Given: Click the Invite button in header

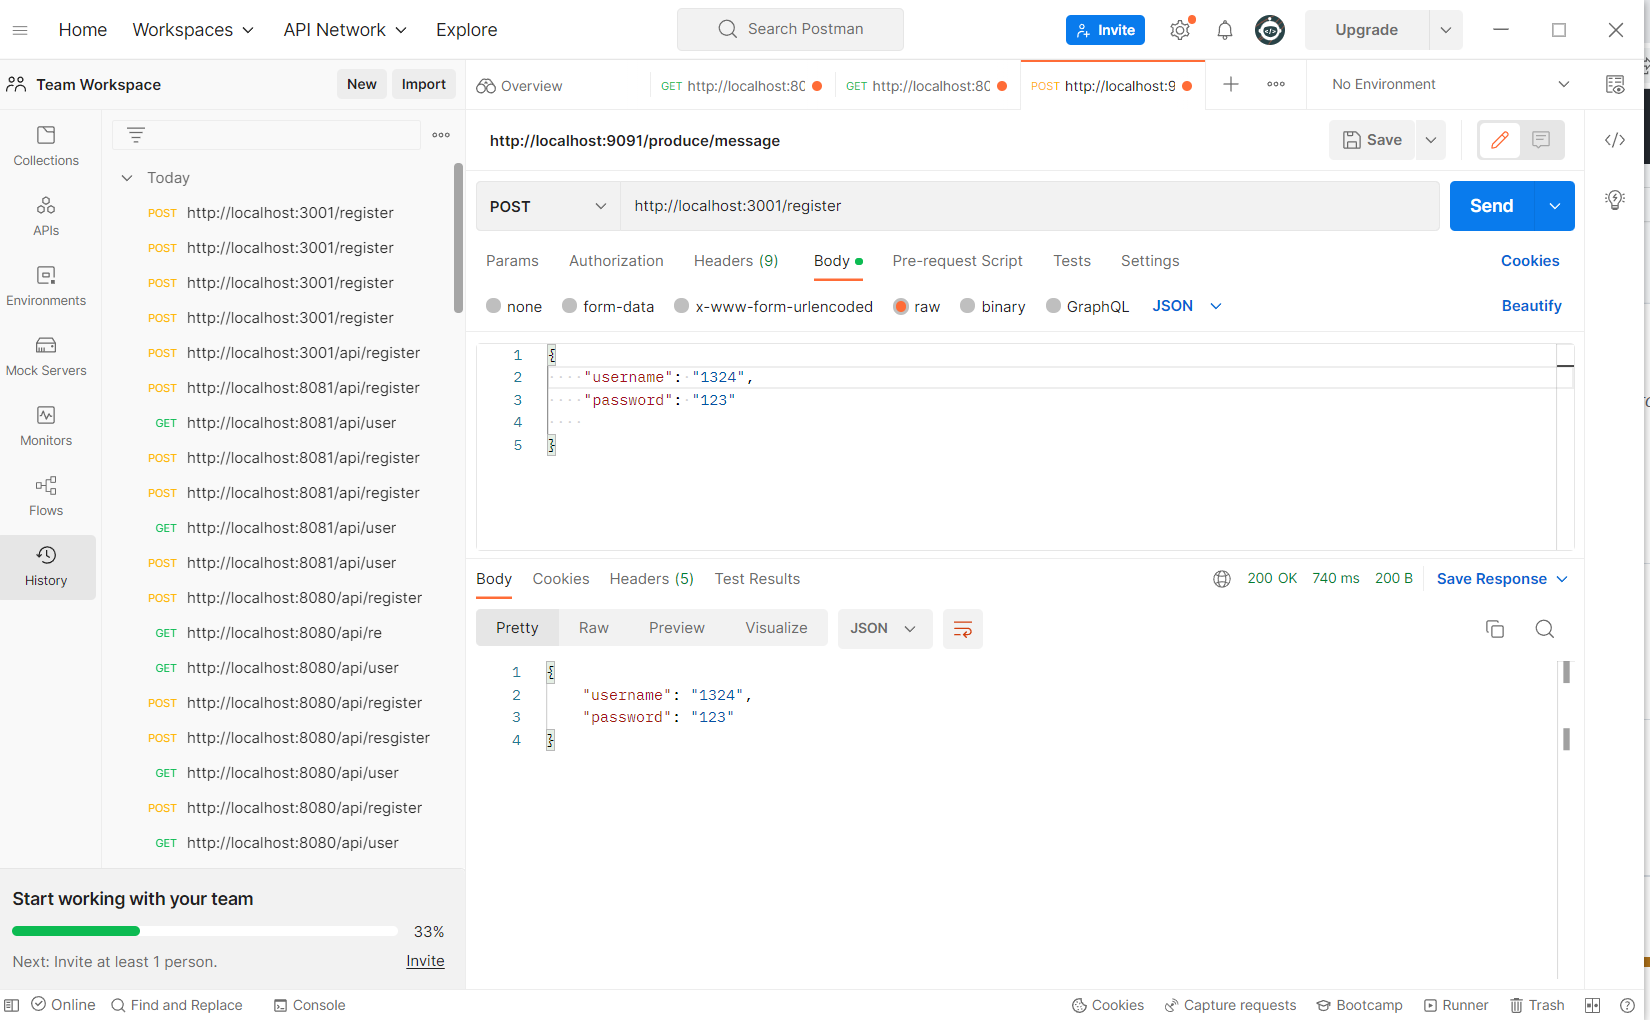Looking at the screenshot, I should tap(1105, 30).
